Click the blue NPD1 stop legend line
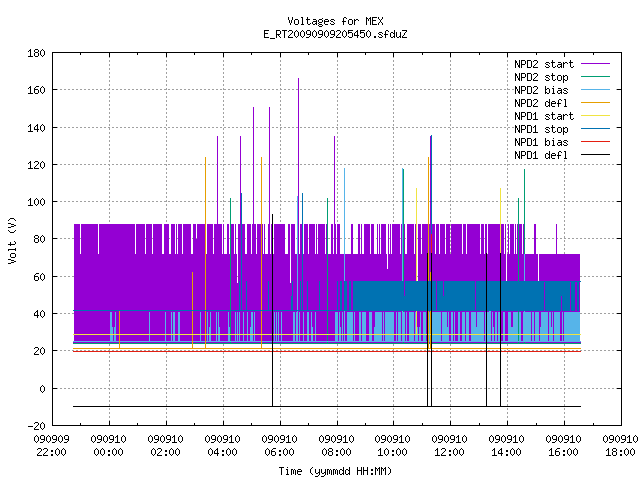The width and height of the screenshot is (640, 480). pyautogui.click(x=595, y=129)
